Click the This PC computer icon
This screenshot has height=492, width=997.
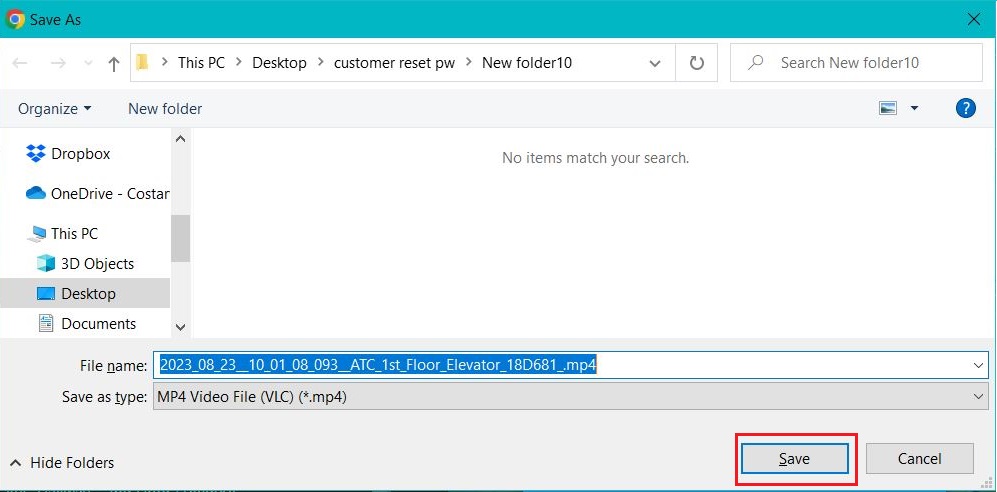point(36,234)
